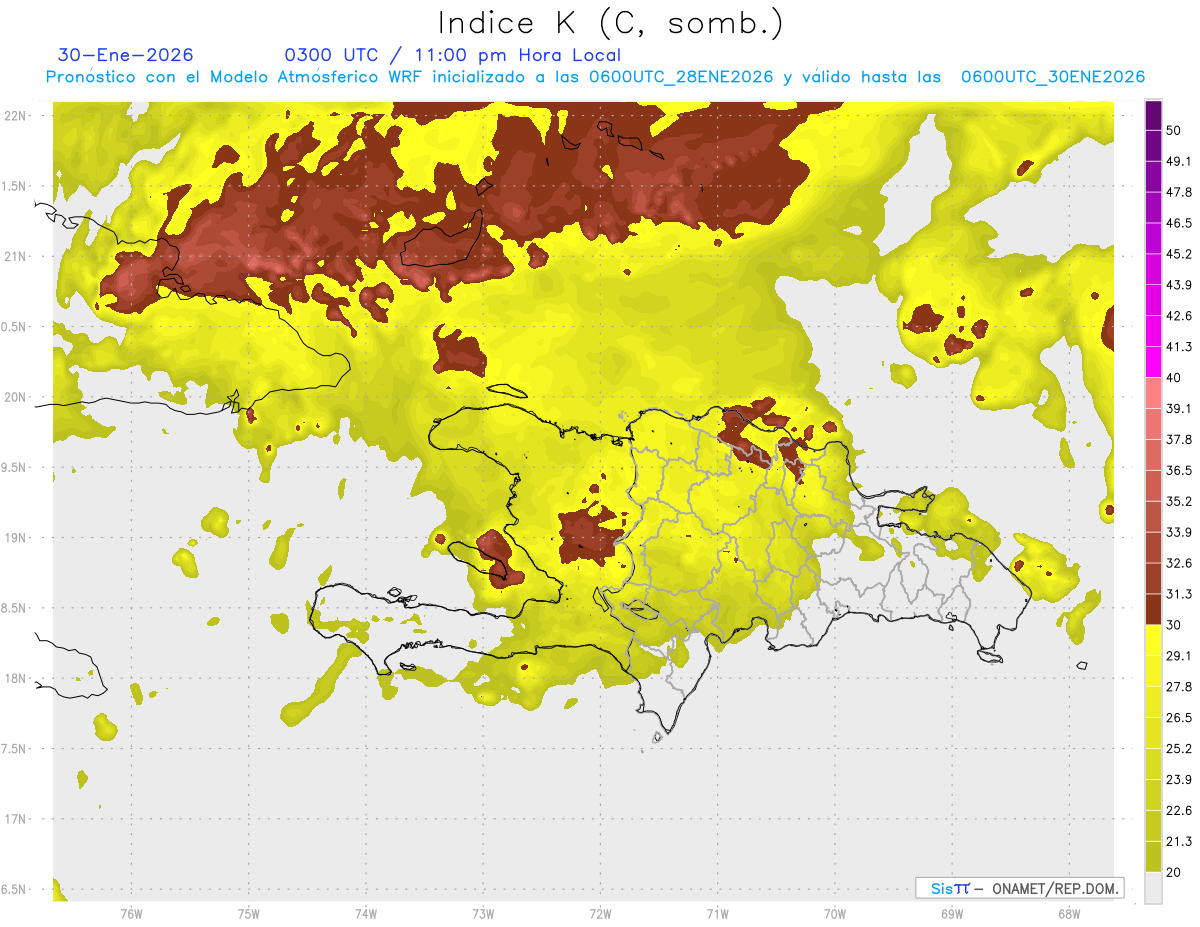
Task: Click the color bar label "50"
Action: pyautogui.click(x=1174, y=130)
